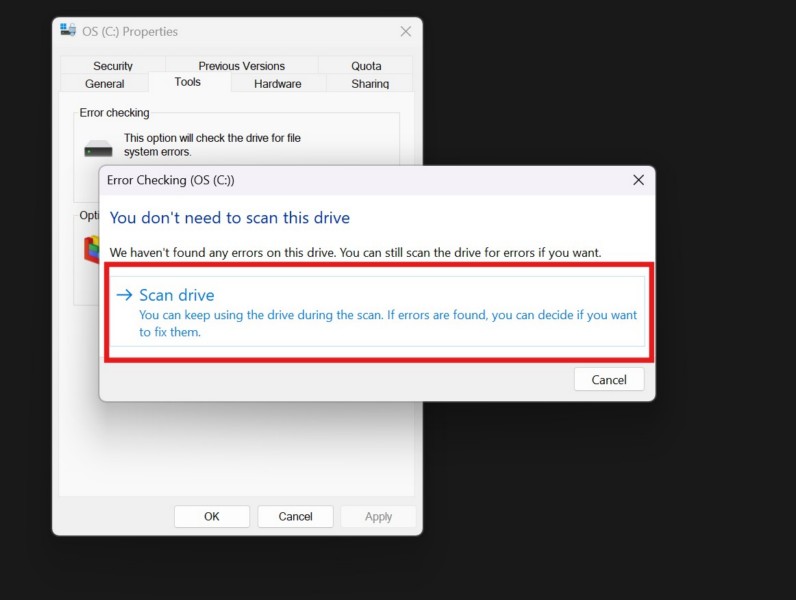
Task: Click the drive icon in Error checking section
Action: (x=98, y=148)
